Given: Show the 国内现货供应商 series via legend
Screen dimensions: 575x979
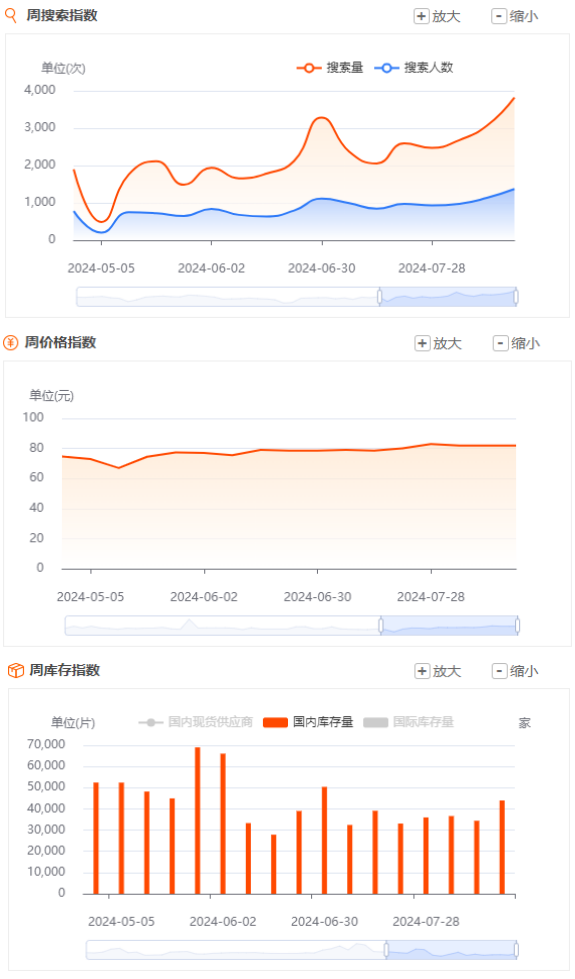Looking at the screenshot, I should coord(196,722).
